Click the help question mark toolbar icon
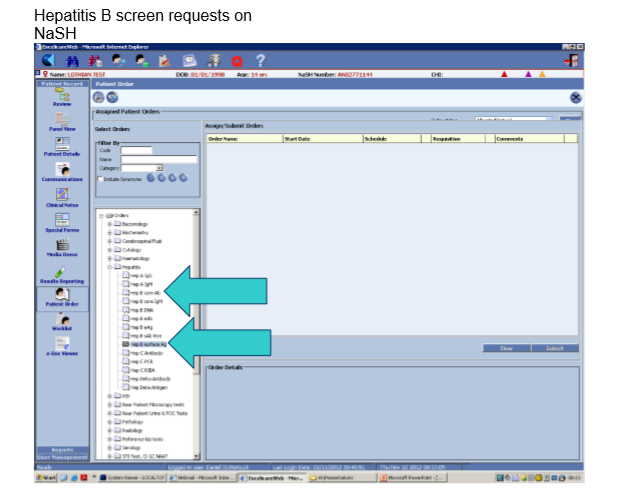627x500 pixels. point(260,62)
